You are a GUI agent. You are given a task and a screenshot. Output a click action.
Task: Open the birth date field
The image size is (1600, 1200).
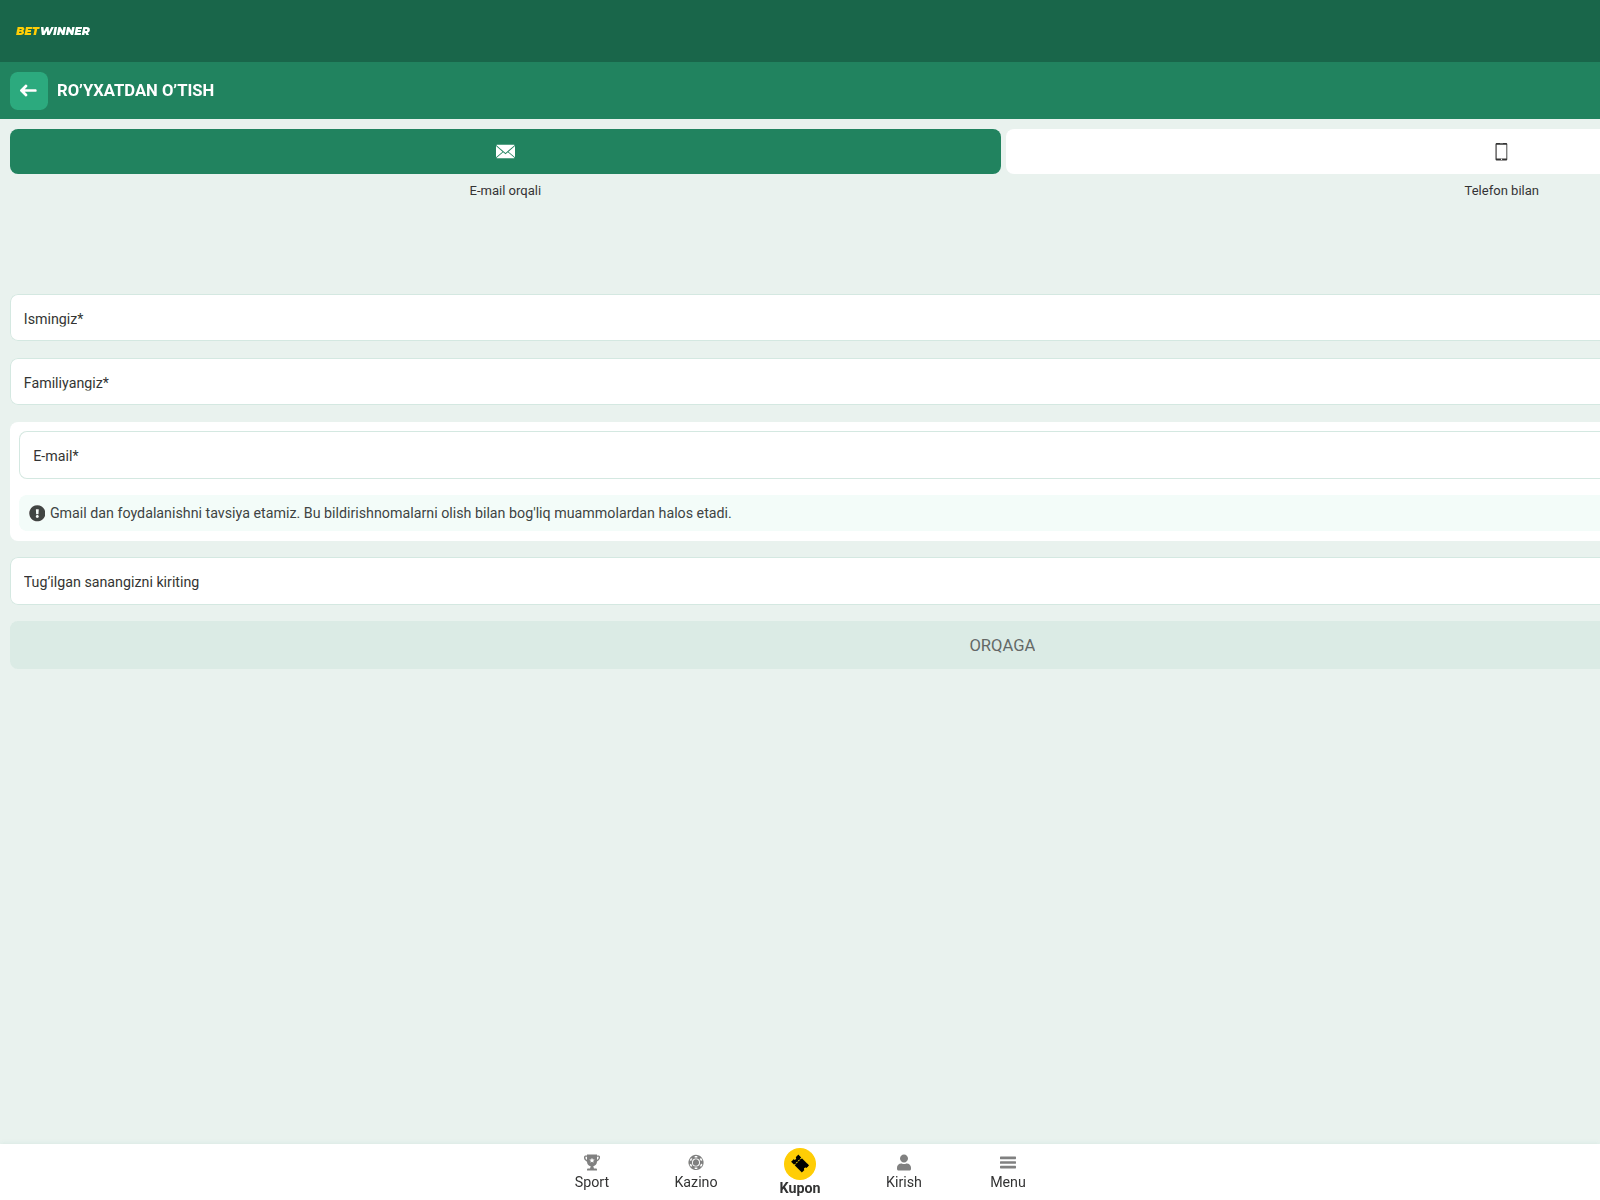tap(805, 581)
